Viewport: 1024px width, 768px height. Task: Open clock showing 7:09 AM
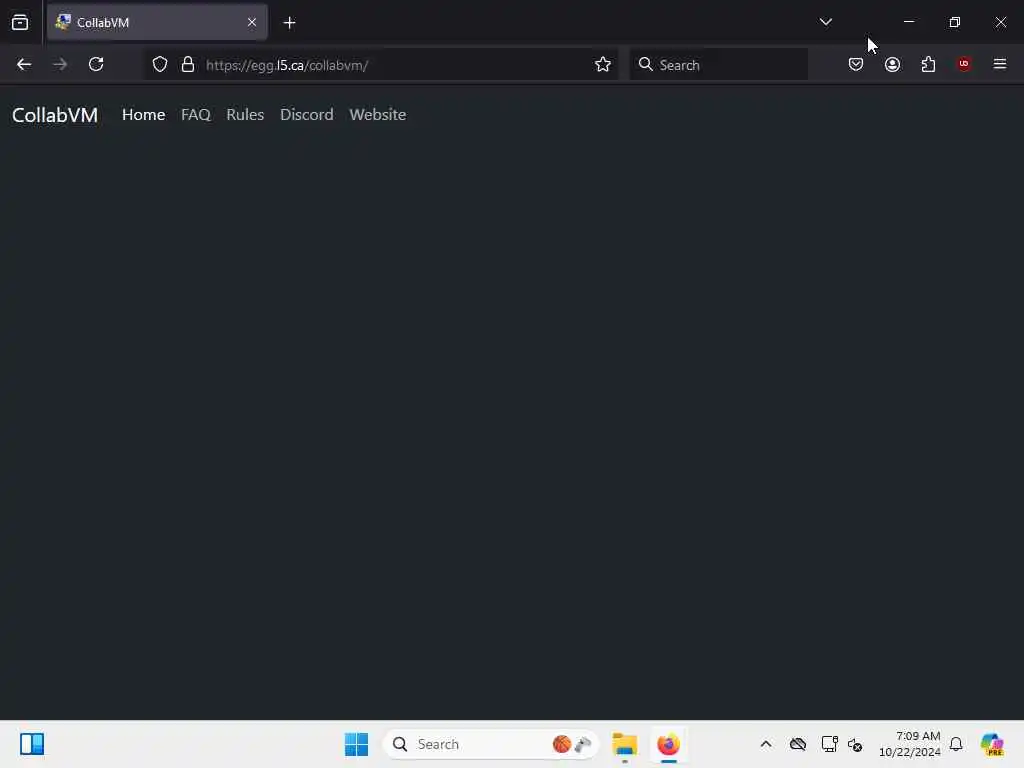click(909, 744)
